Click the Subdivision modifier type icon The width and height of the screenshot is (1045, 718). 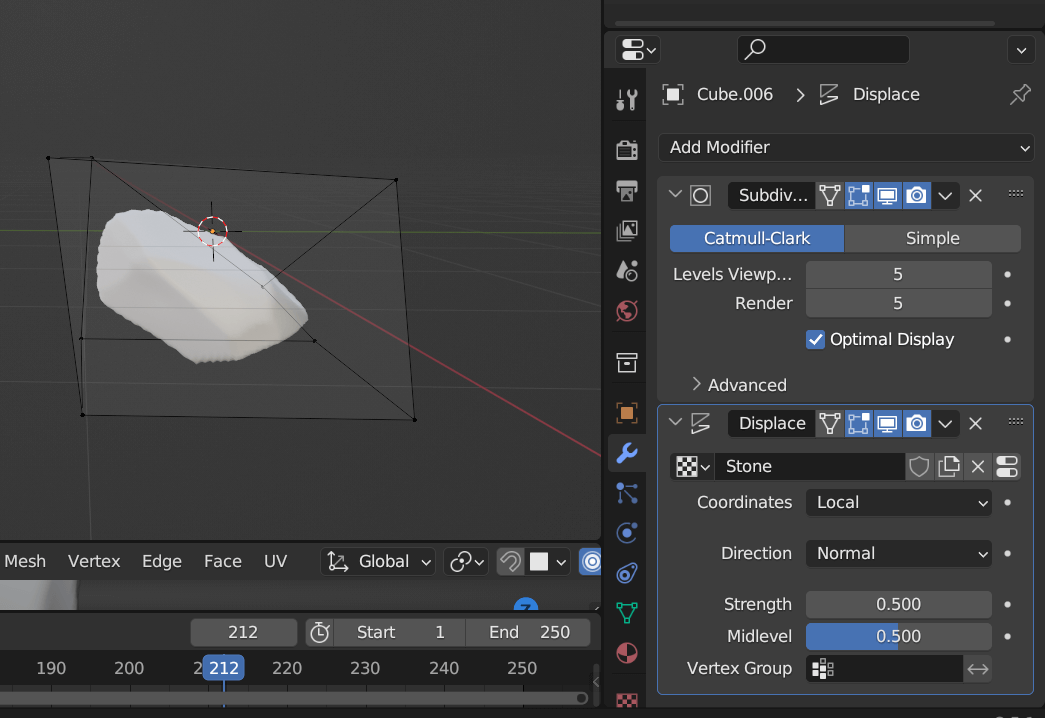pyautogui.click(x=700, y=195)
